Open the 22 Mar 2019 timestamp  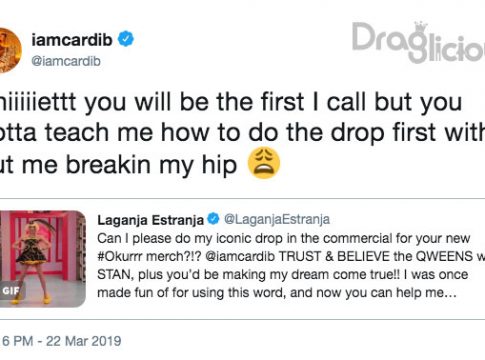(83, 341)
